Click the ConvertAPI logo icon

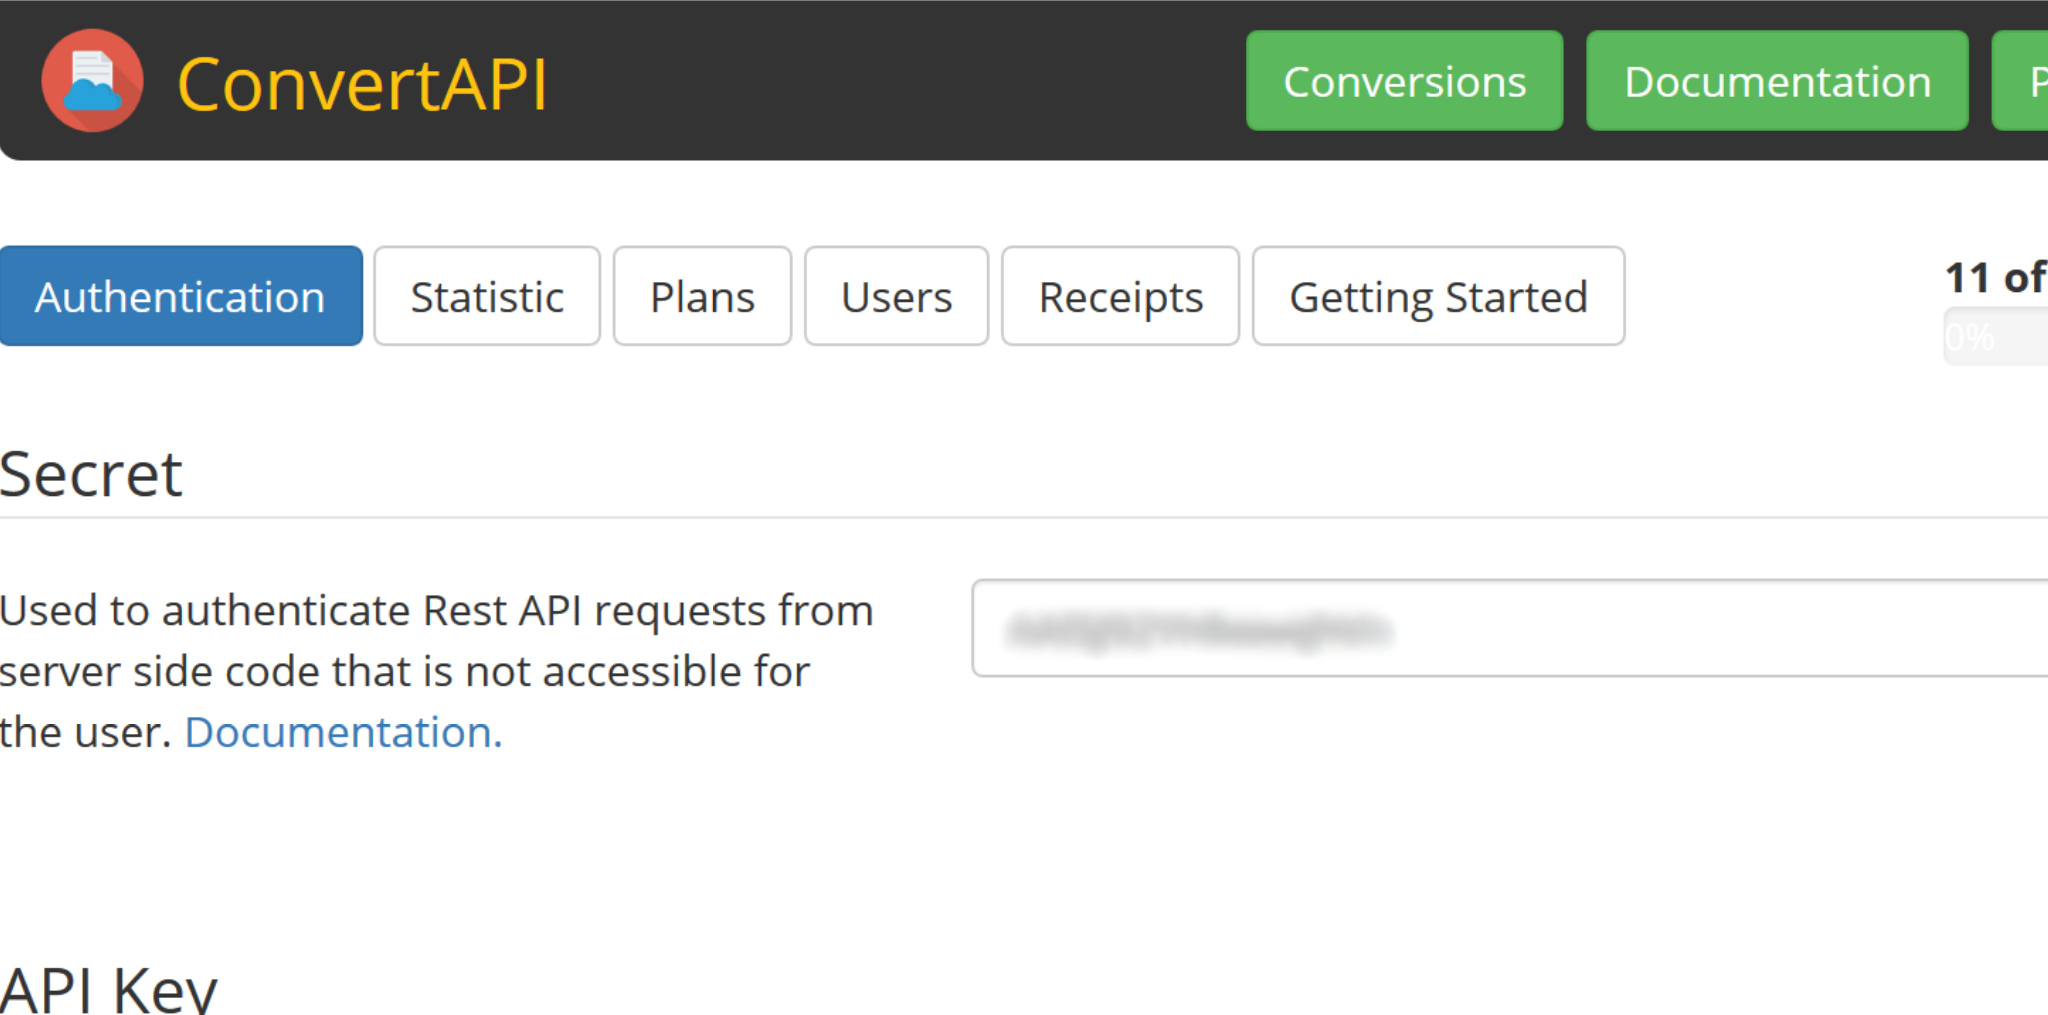[x=92, y=80]
